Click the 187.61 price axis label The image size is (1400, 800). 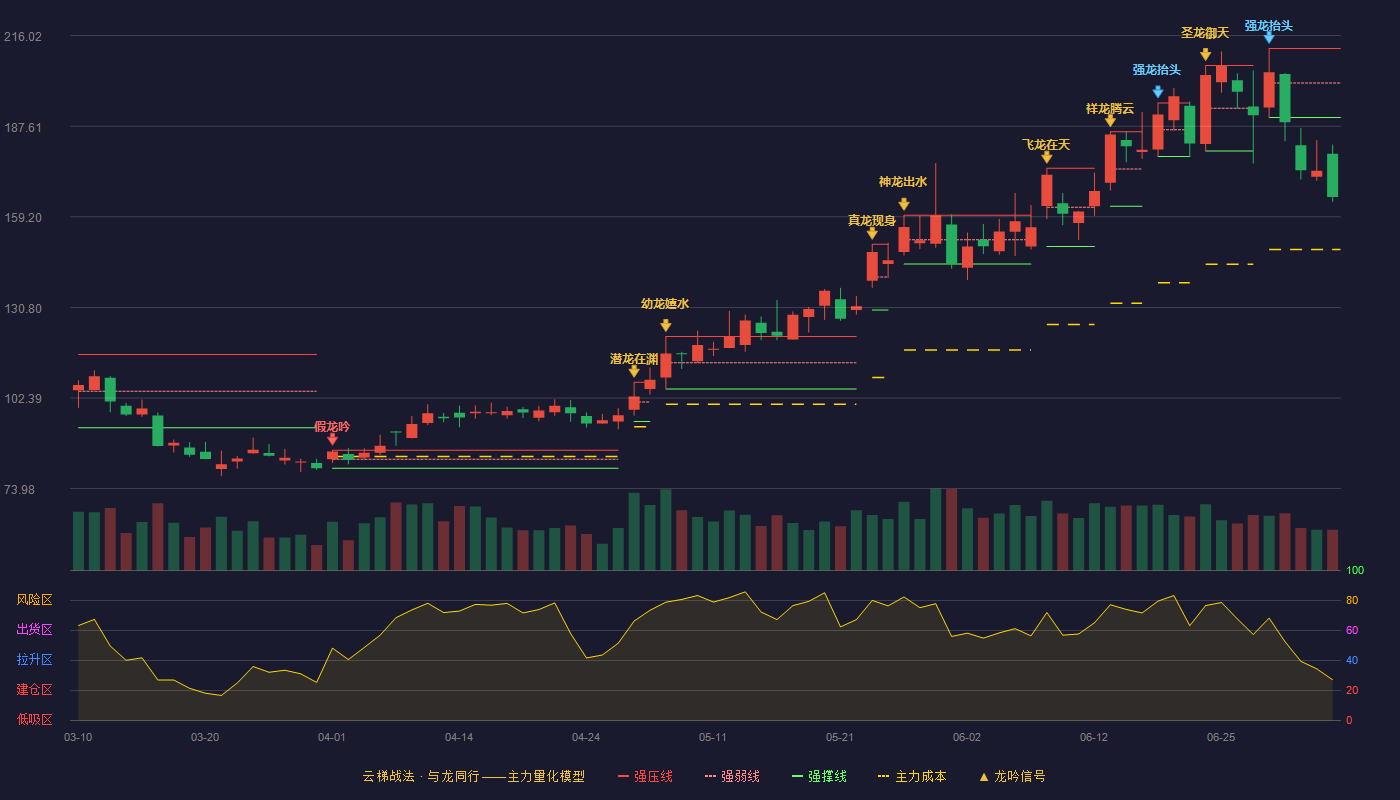pyautogui.click(x=23, y=127)
